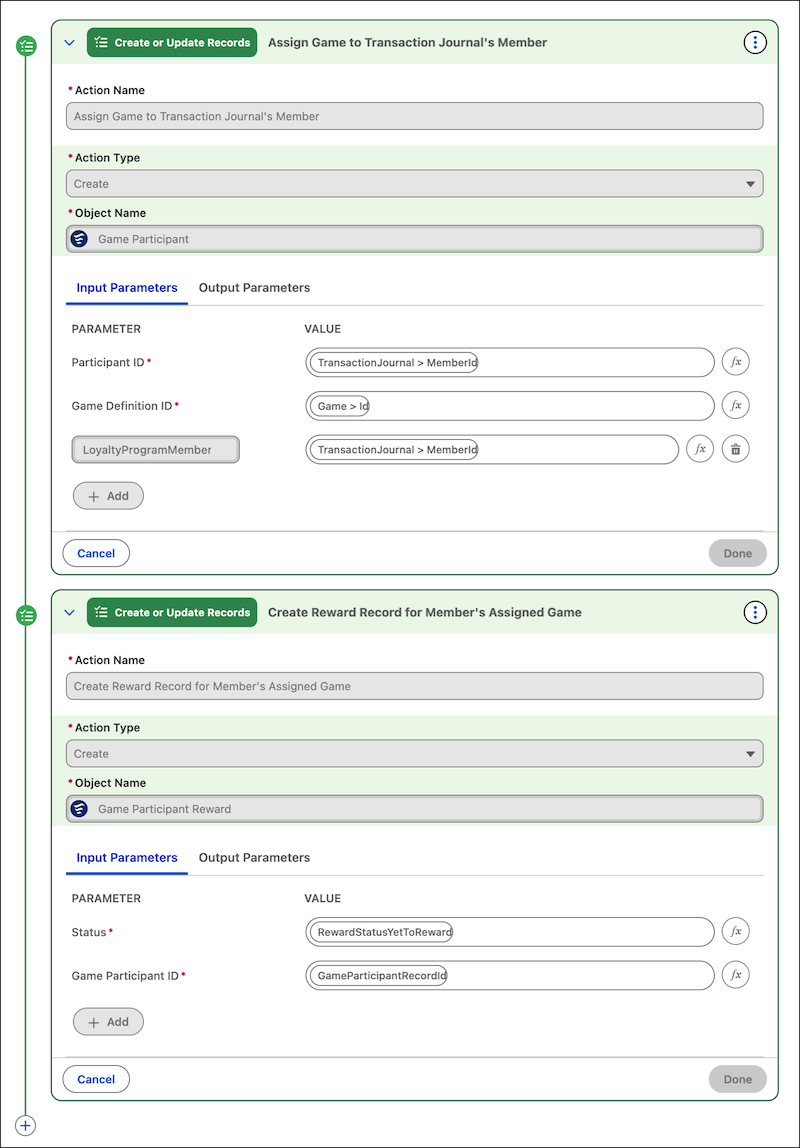Viewport: 800px width, 1148px height.
Task: Click the object icon beside Game Participant
Action: [80, 239]
